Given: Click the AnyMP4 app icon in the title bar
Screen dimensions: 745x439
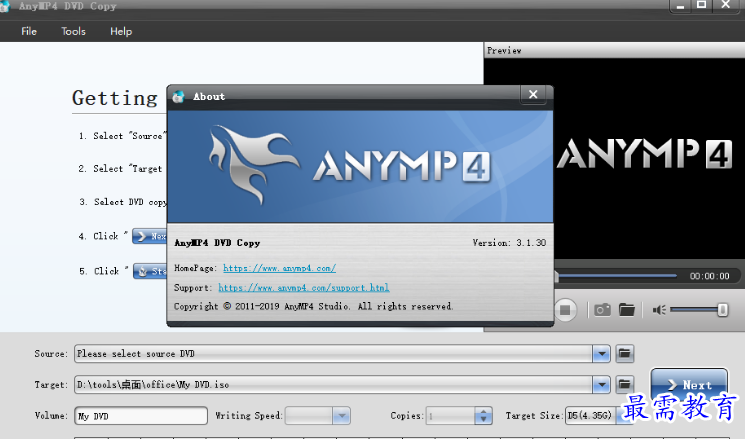Looking at the screenshot, I should [x=5, y=6].
